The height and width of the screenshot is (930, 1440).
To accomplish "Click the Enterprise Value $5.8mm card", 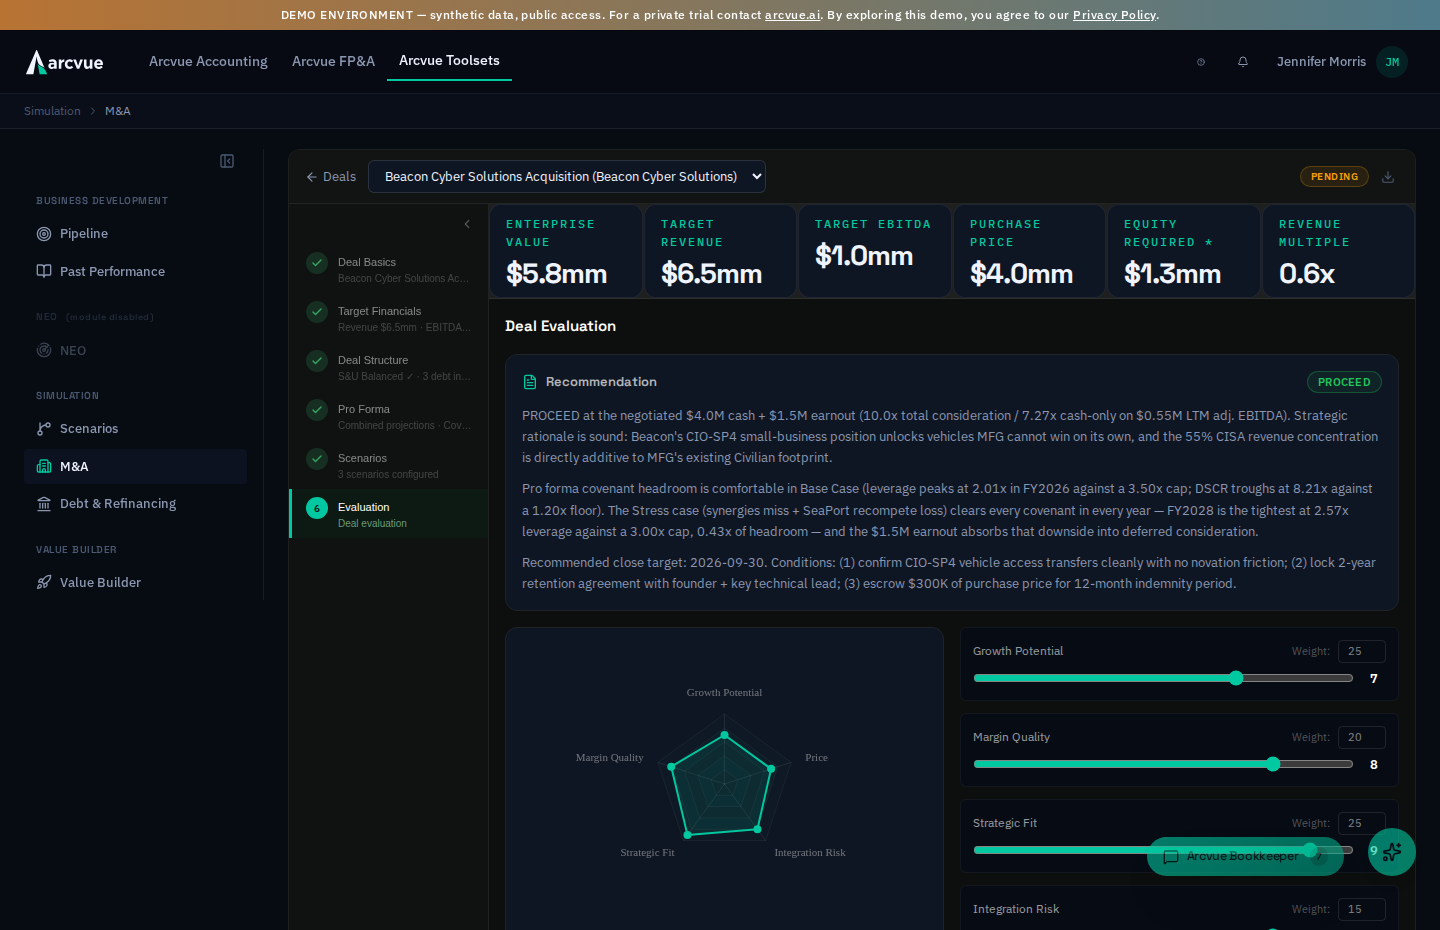I will tap(566, 251).
